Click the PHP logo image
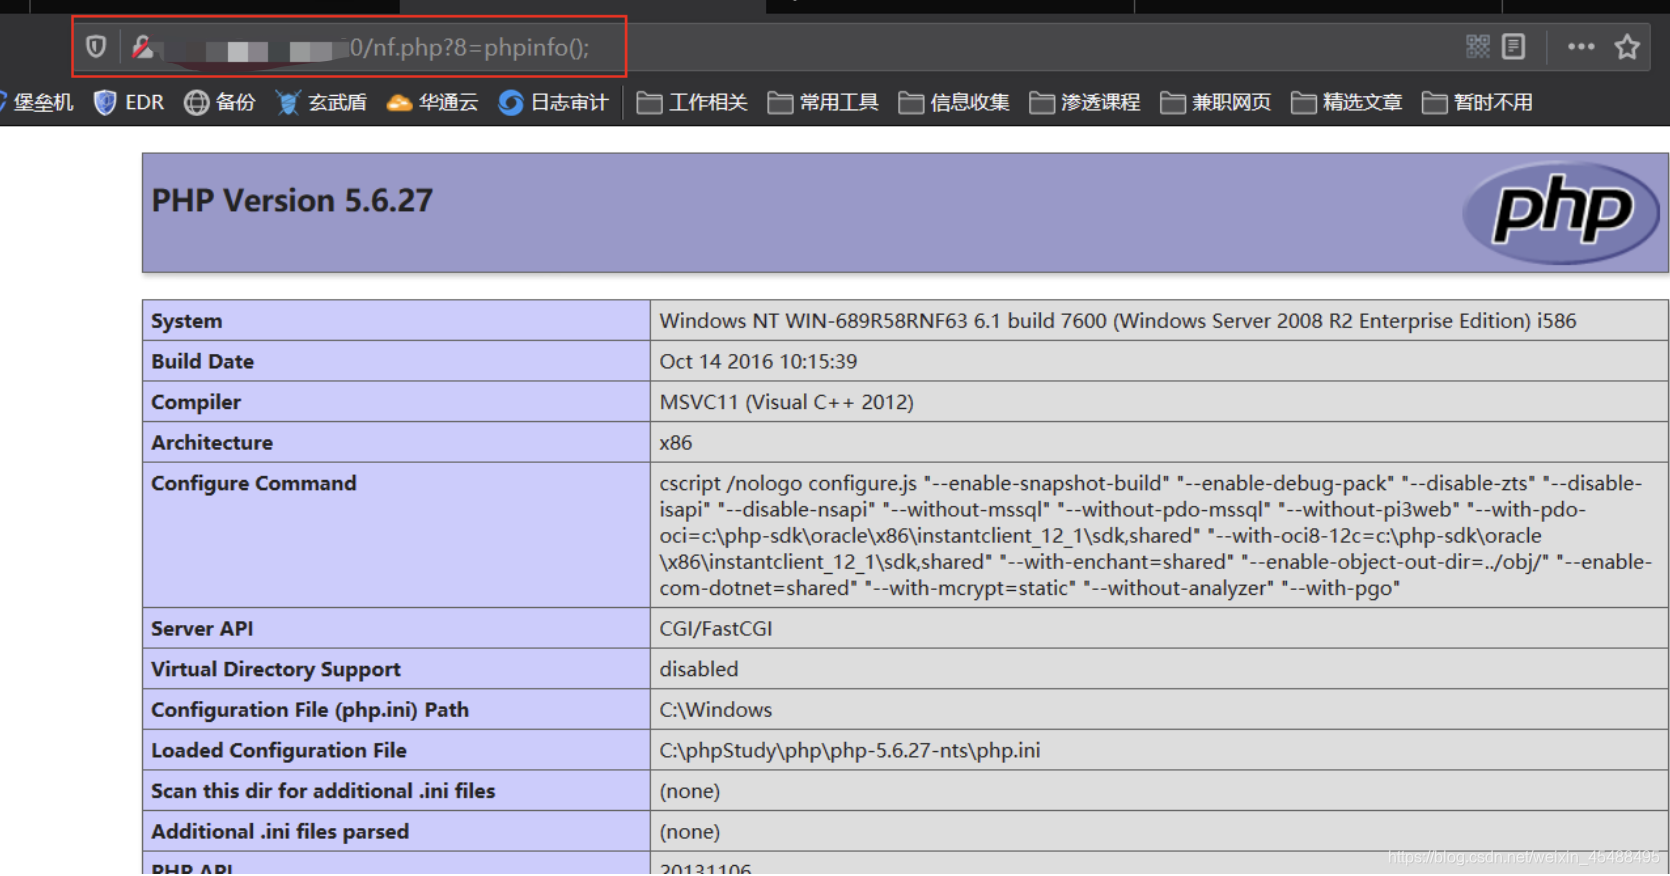This screenshot has height=876, width=1670. (1561, 212)
